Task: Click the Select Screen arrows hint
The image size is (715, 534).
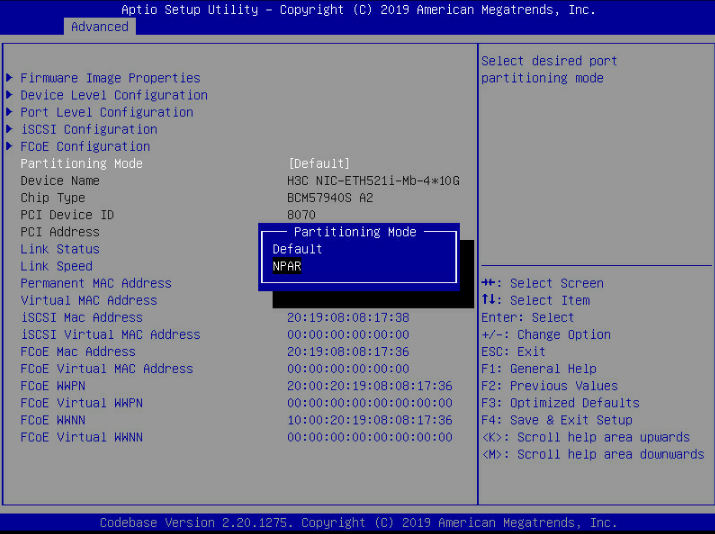Action: [542, 283]
